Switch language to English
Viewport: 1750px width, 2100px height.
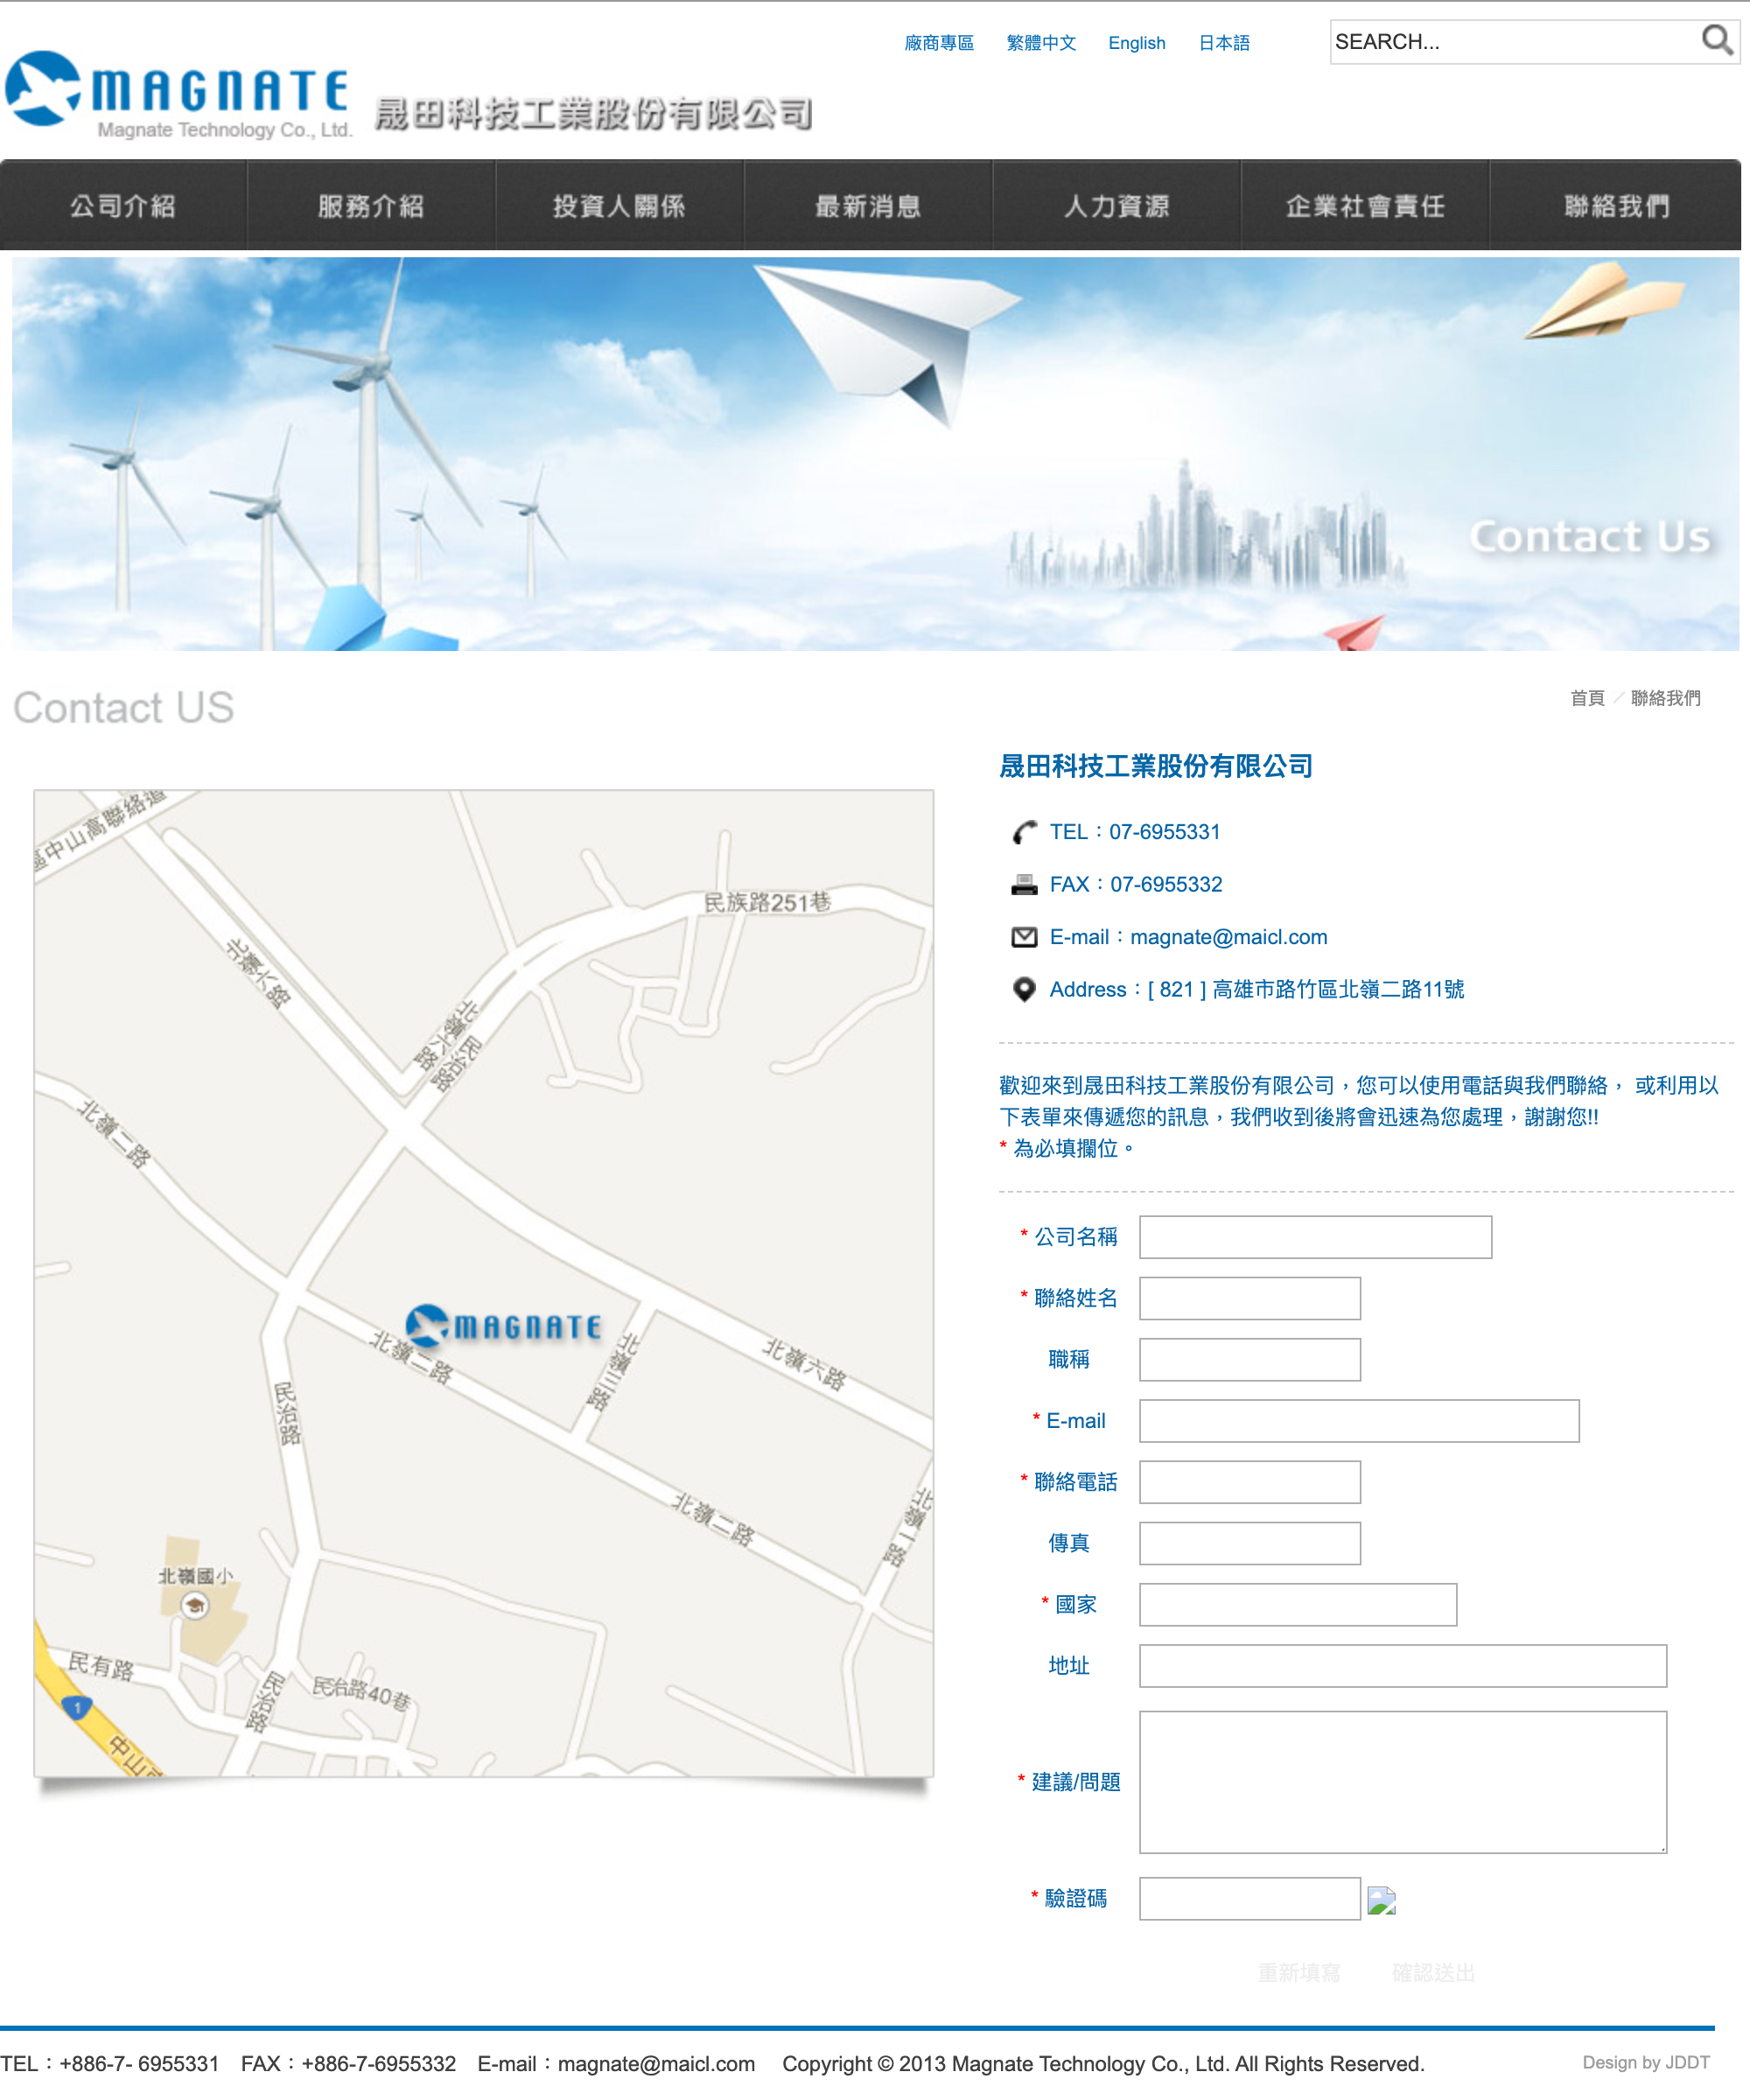tap(1137, 43)
